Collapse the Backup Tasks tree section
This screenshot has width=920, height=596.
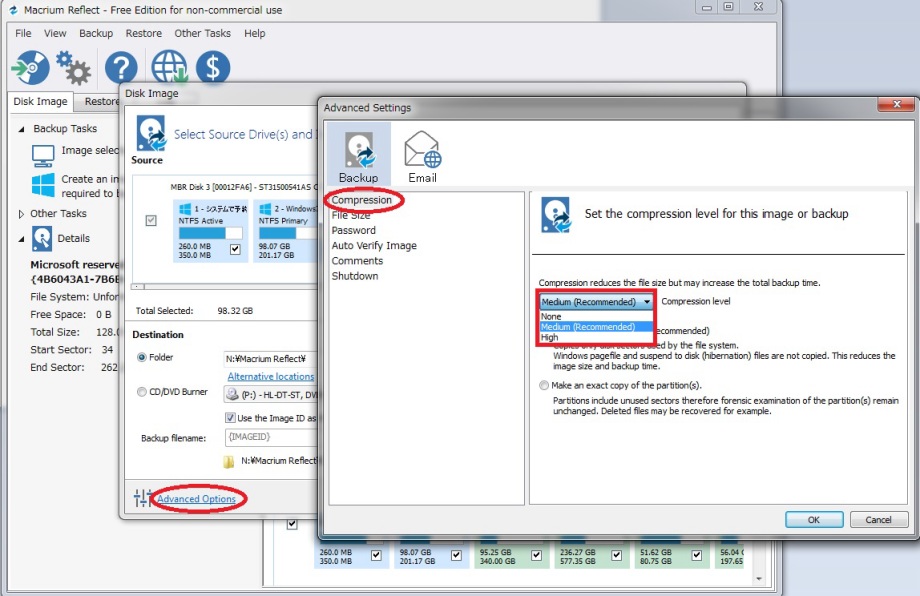22,129
